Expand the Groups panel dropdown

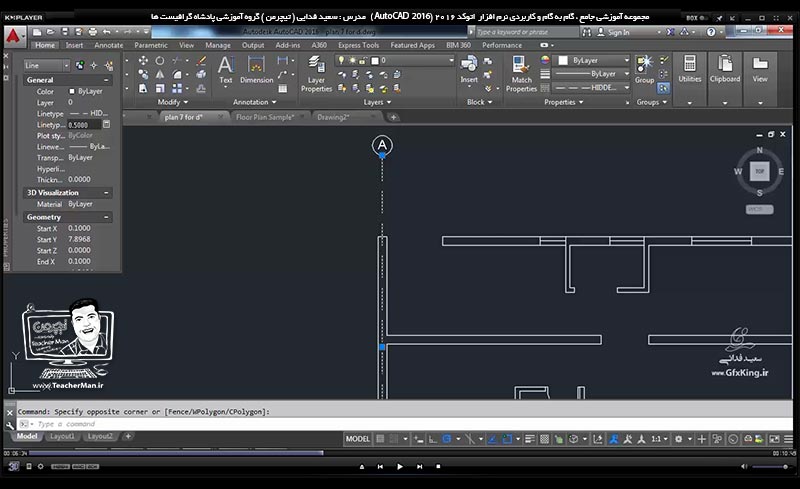(x=652, y=102)
